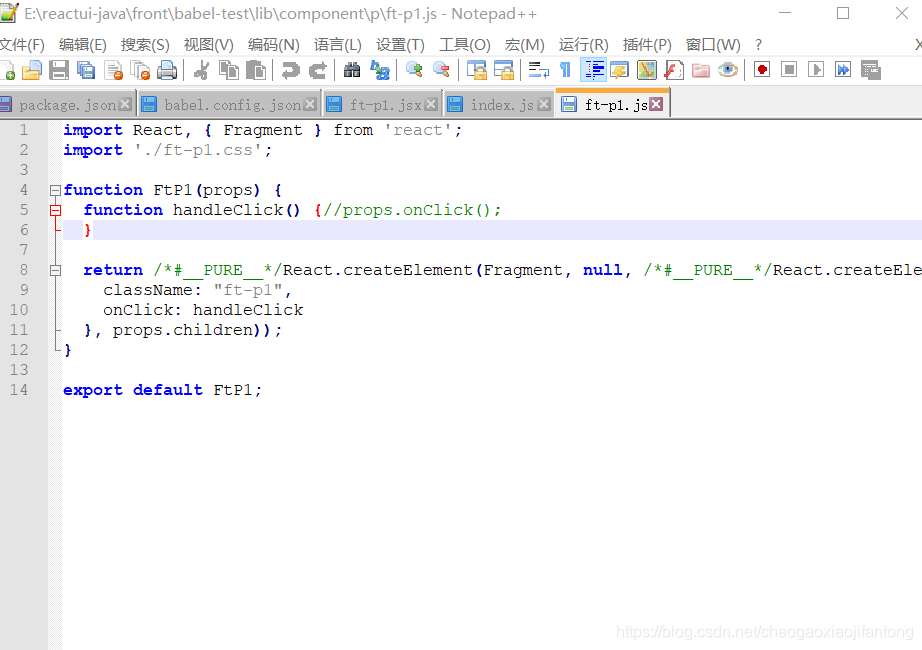
Task: Toggle show all characters pilcrow icon
Action: [565, 70]
